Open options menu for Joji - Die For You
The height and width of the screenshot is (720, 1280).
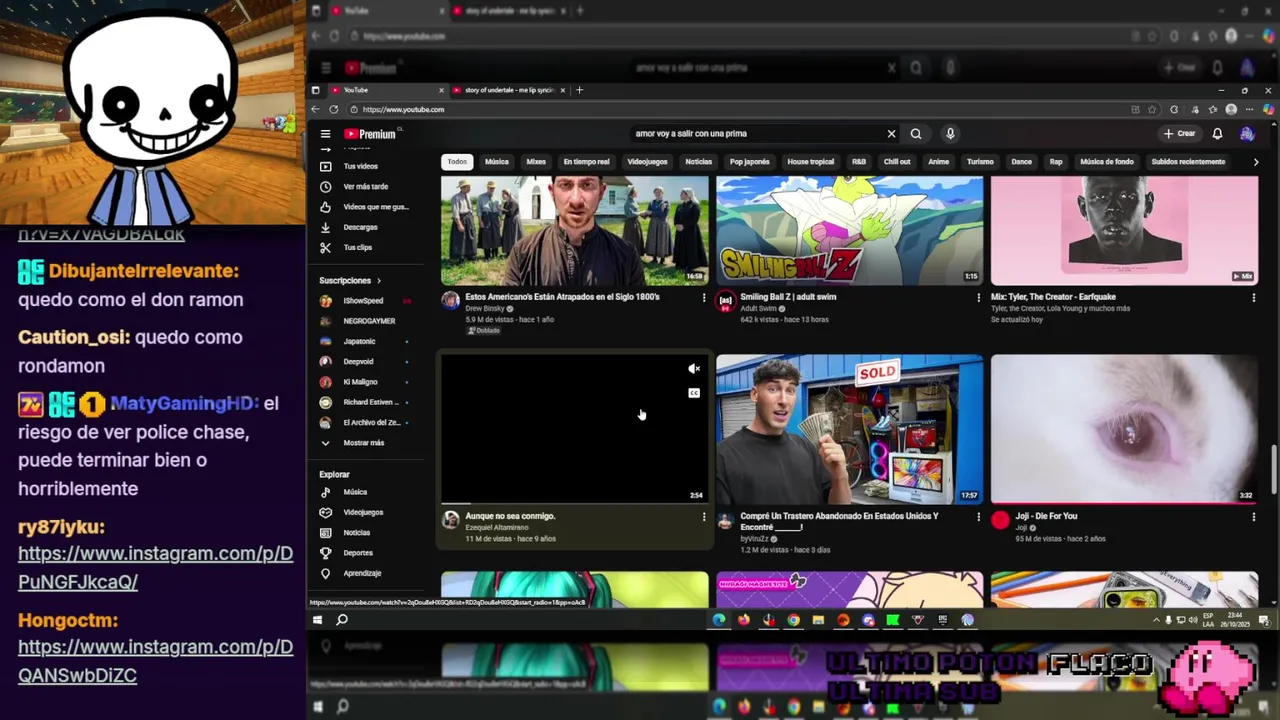pyautogui.click(x=1254, y=517)
